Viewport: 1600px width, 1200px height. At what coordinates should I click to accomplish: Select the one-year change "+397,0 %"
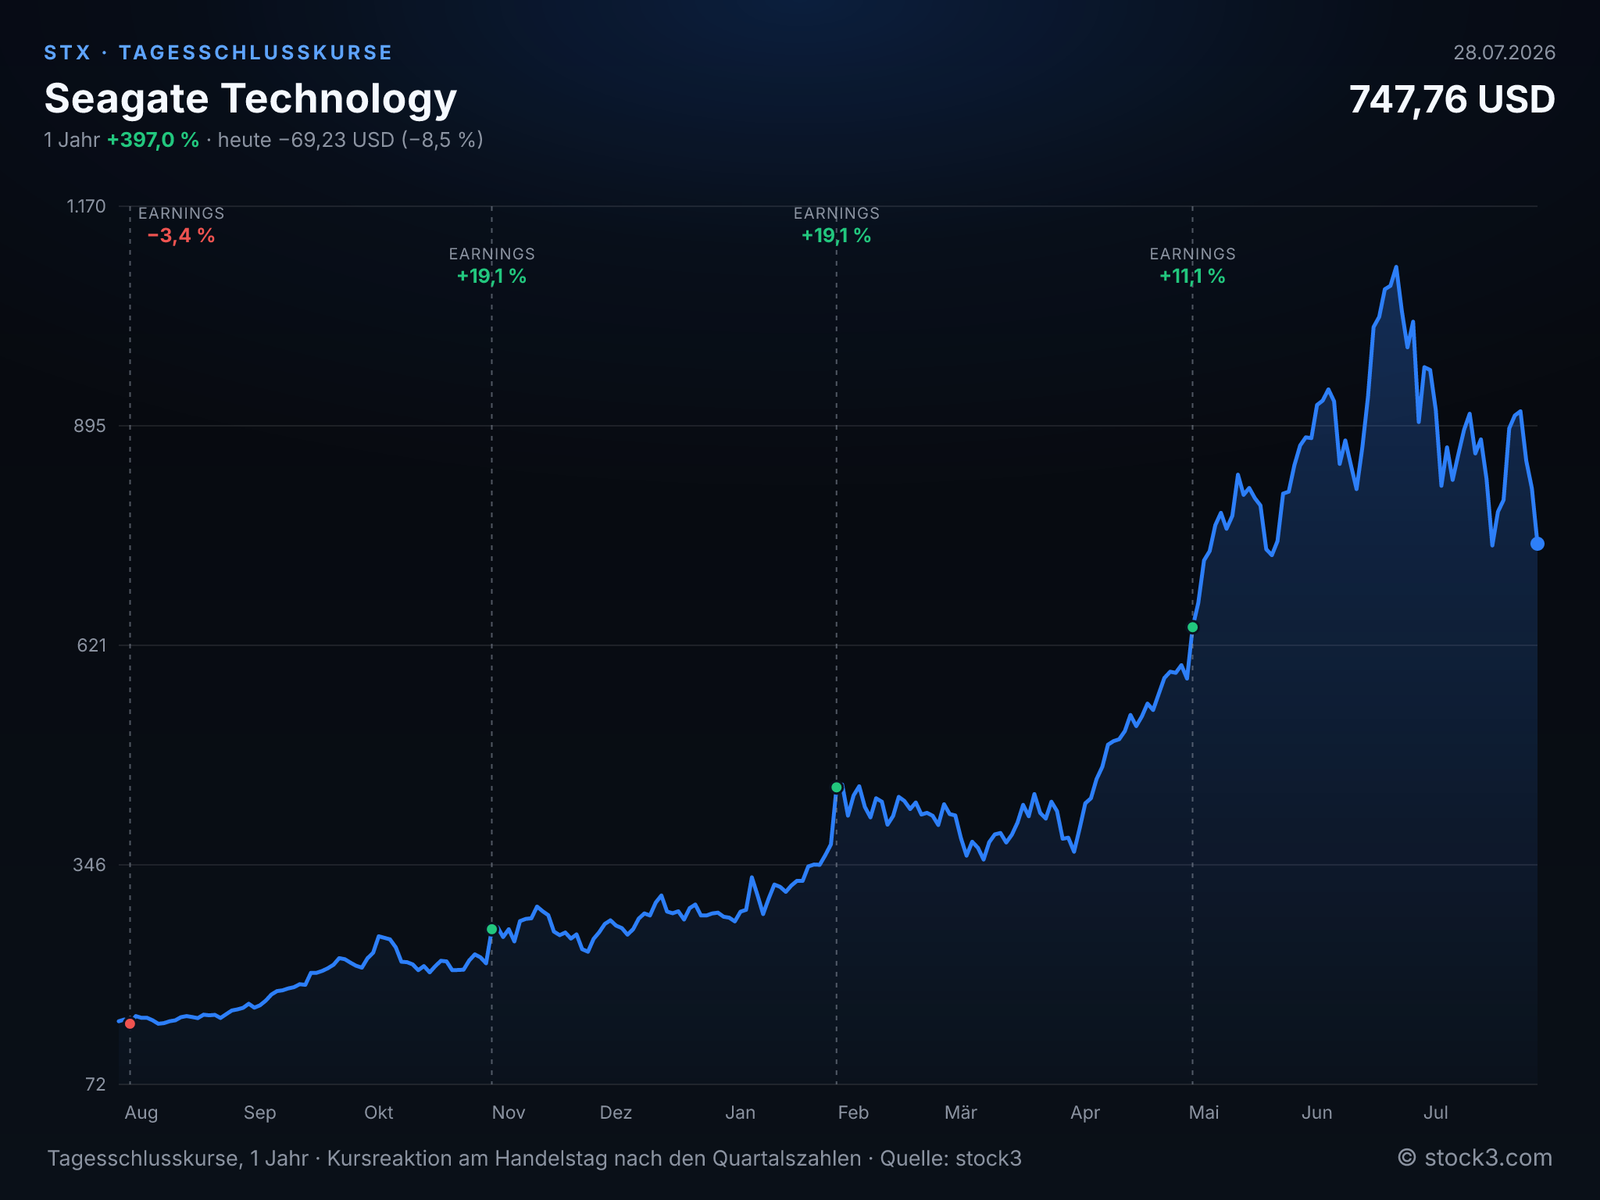click(x=153, y=139)
